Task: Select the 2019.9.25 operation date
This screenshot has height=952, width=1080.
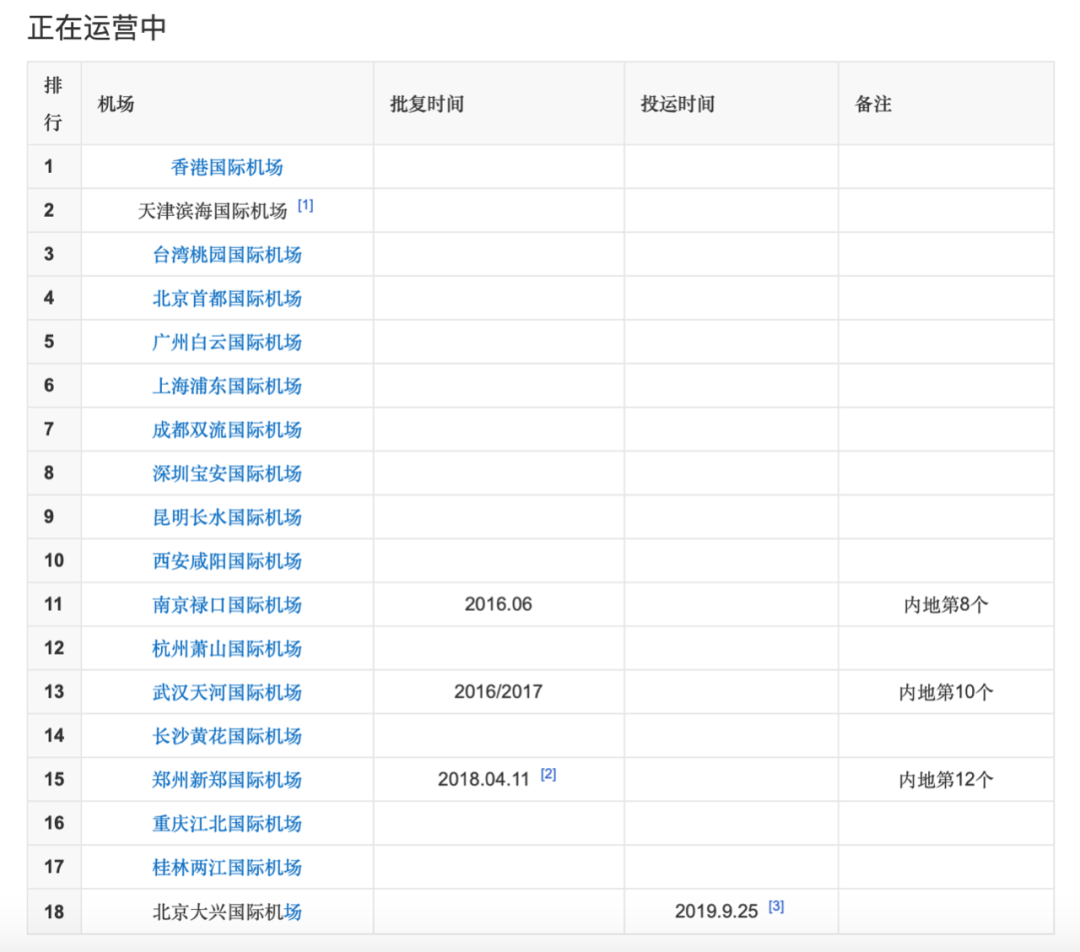Action: pyautogui.click(x=716, y=911)
